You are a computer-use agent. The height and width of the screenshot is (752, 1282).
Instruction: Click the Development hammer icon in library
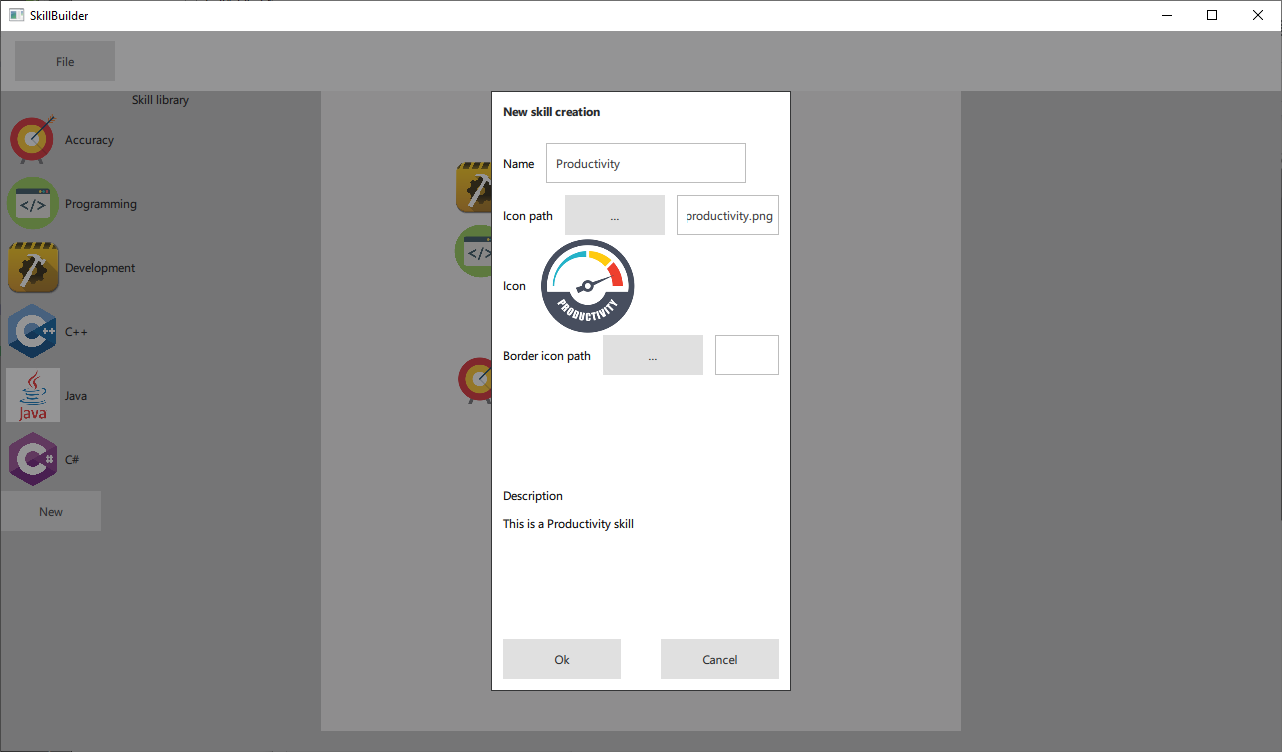[33, 268]
